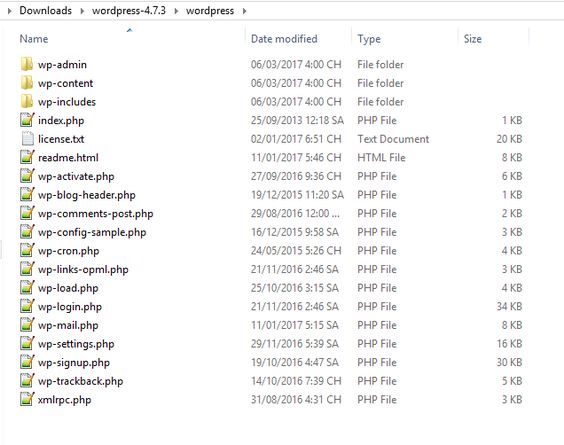This screenshot has height=445, width=564.
Task: Sort files by the Size column
Action: click(x=473, y=39)
